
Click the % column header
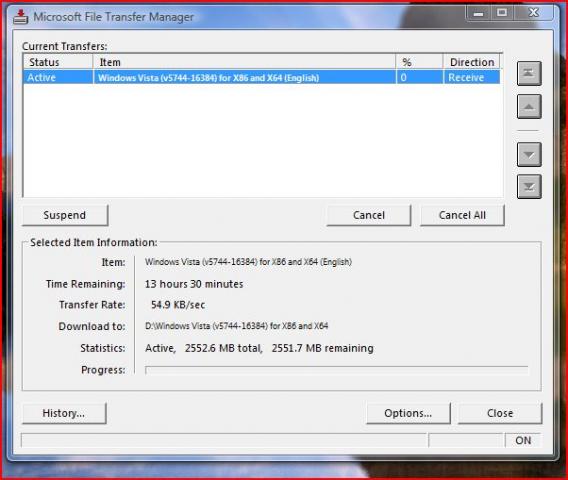[x=419, y=62]
